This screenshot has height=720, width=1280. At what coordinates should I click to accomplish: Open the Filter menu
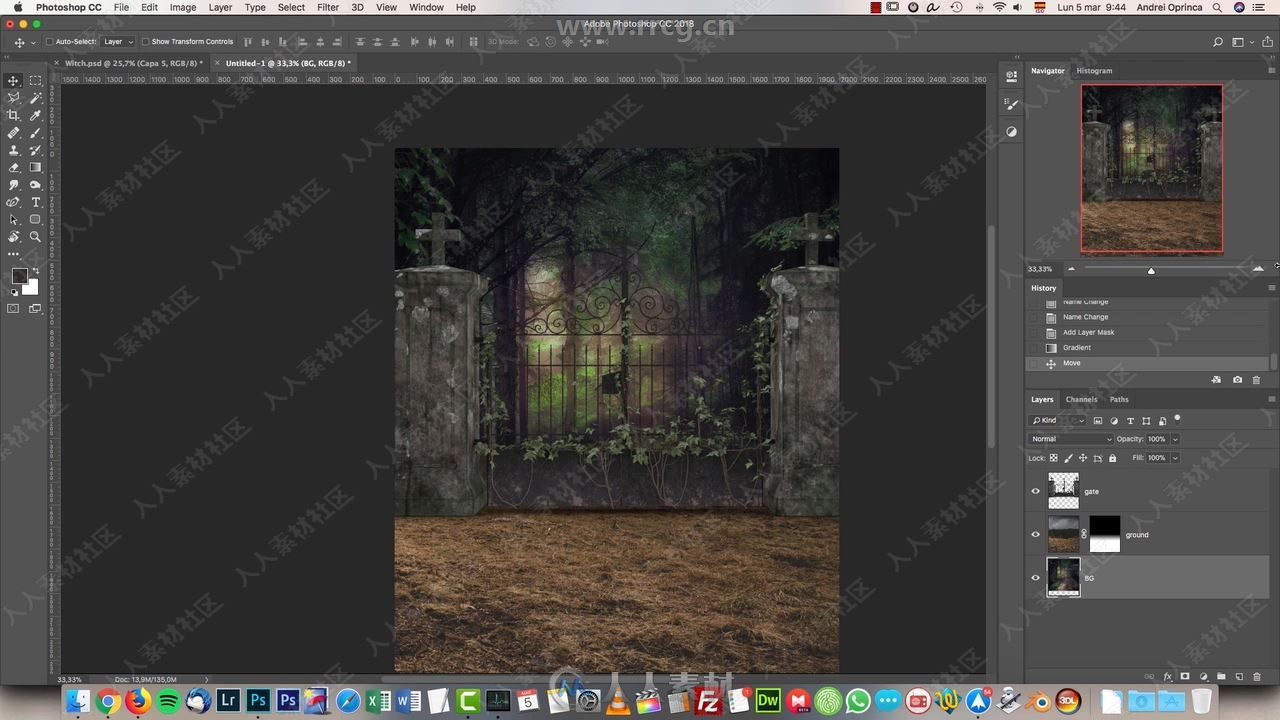[x=328, y=7]
